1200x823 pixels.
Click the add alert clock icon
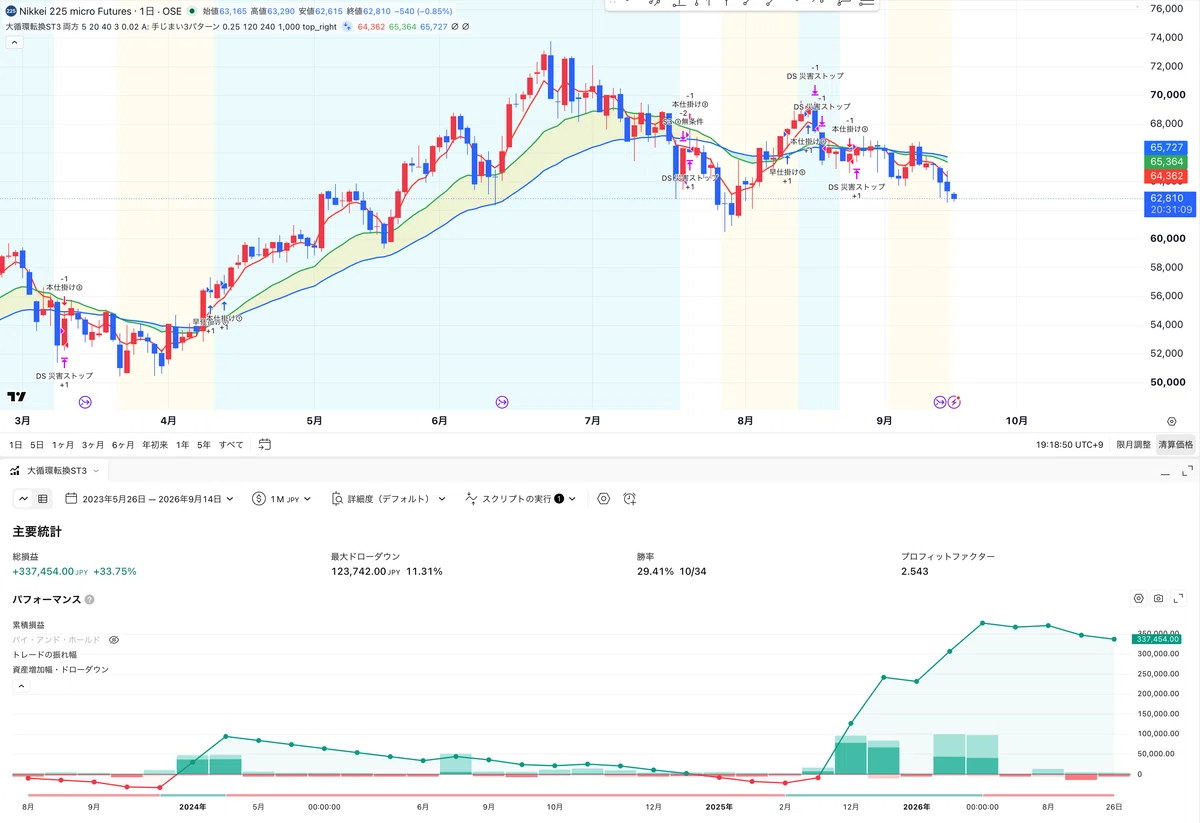(629, 498)
